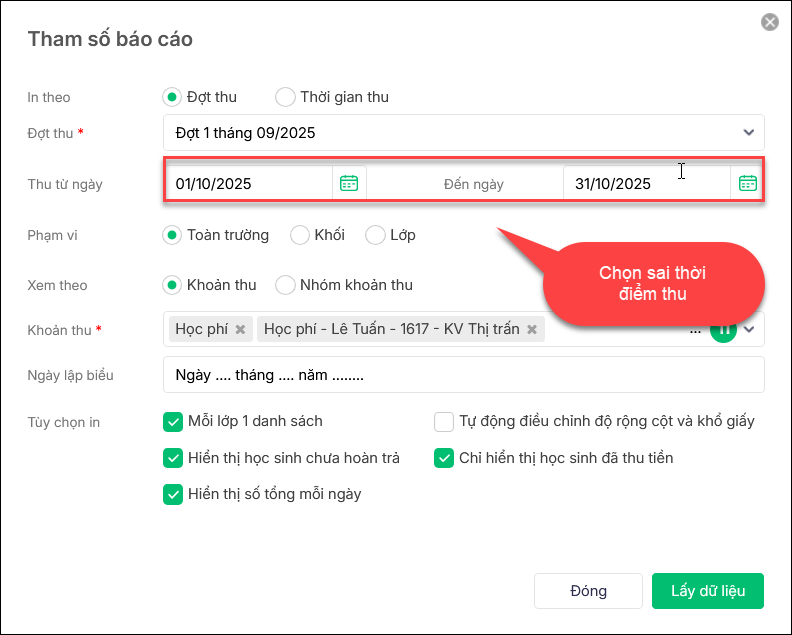Remove the 'Học phí' tag
The width and height of the screenshot is (792, 635).
tap(240, 329)
